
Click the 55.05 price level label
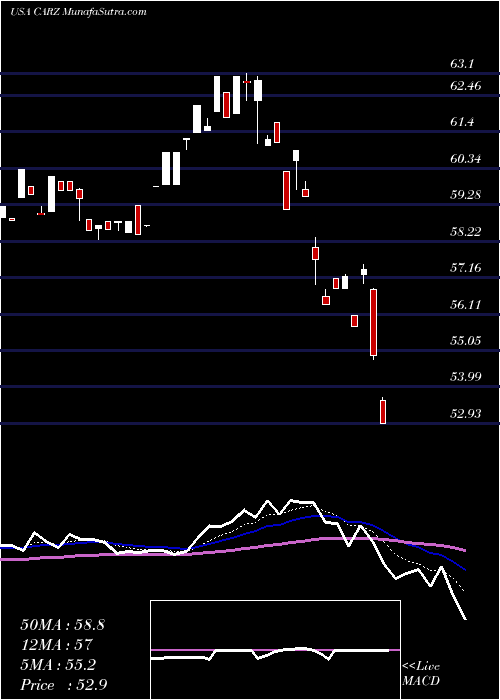click(466, 341)
